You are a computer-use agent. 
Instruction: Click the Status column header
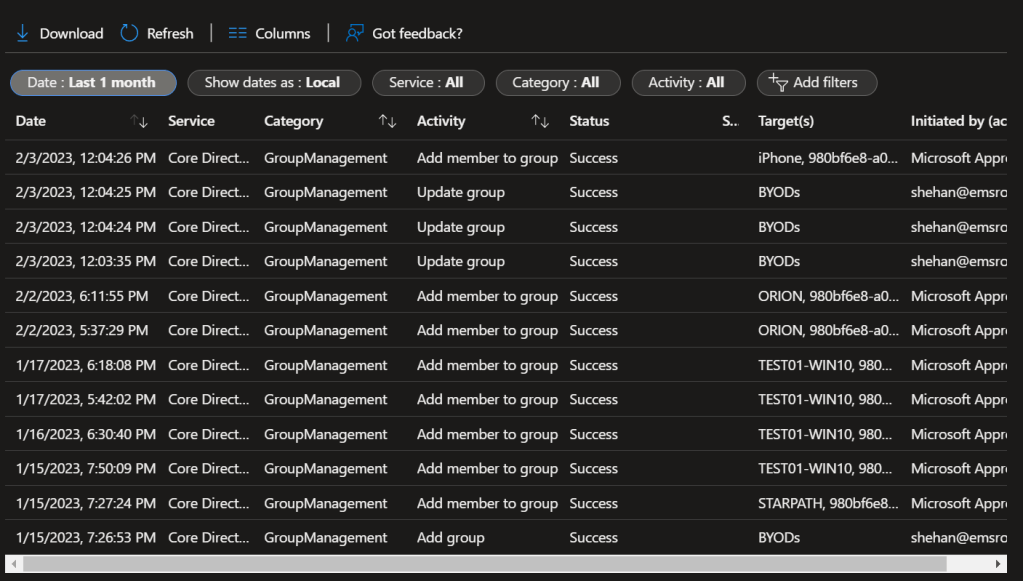click(589, 121)
